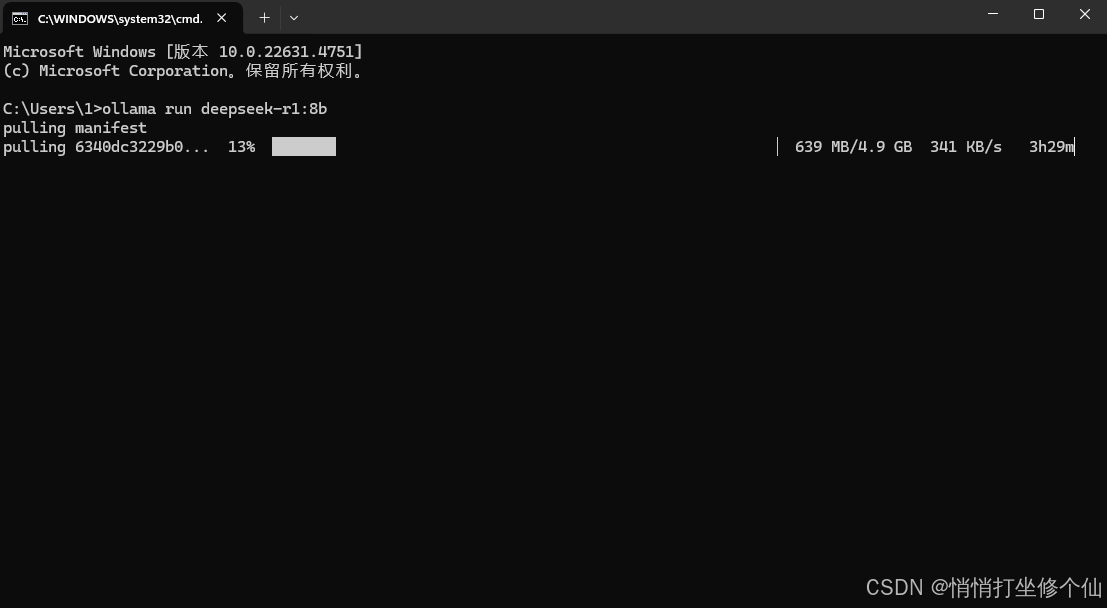
Task: Open a new terminal tab with plus
Action: point(264,18)
